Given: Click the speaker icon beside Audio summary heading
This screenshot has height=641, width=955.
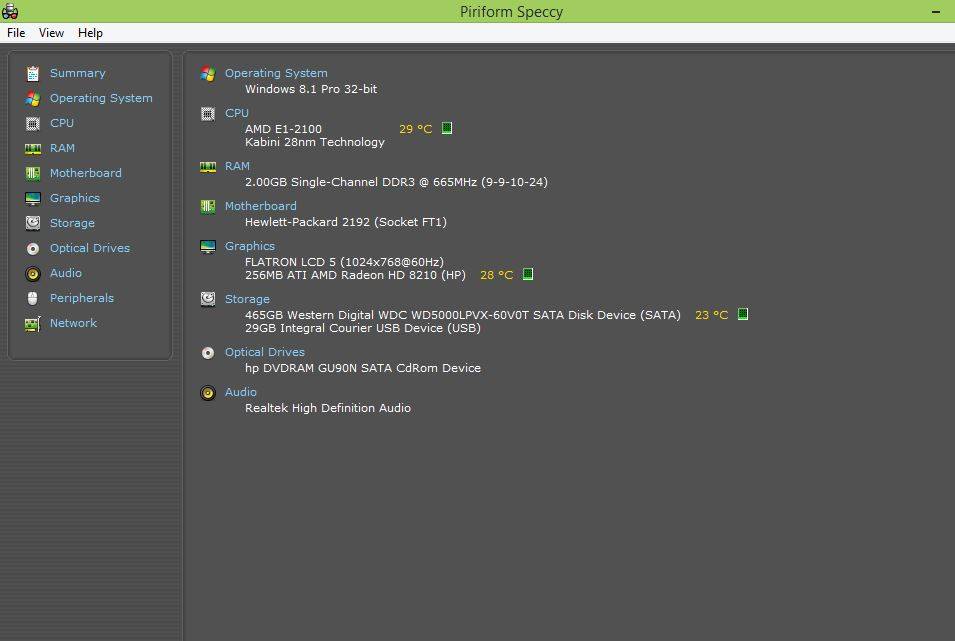Looking at the screenshot, I should 208,393.
